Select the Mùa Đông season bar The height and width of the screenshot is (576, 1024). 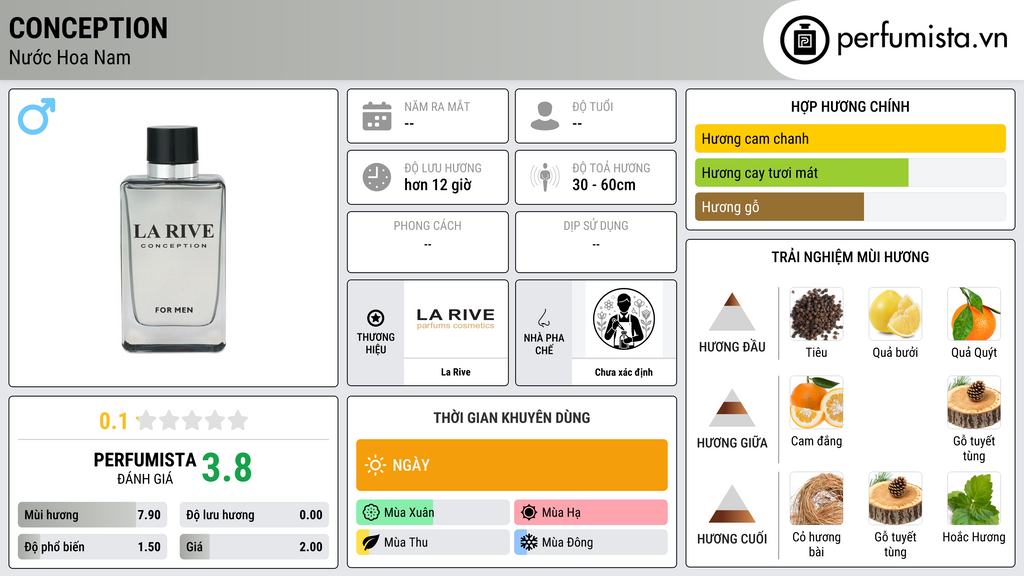coord(590,542)
